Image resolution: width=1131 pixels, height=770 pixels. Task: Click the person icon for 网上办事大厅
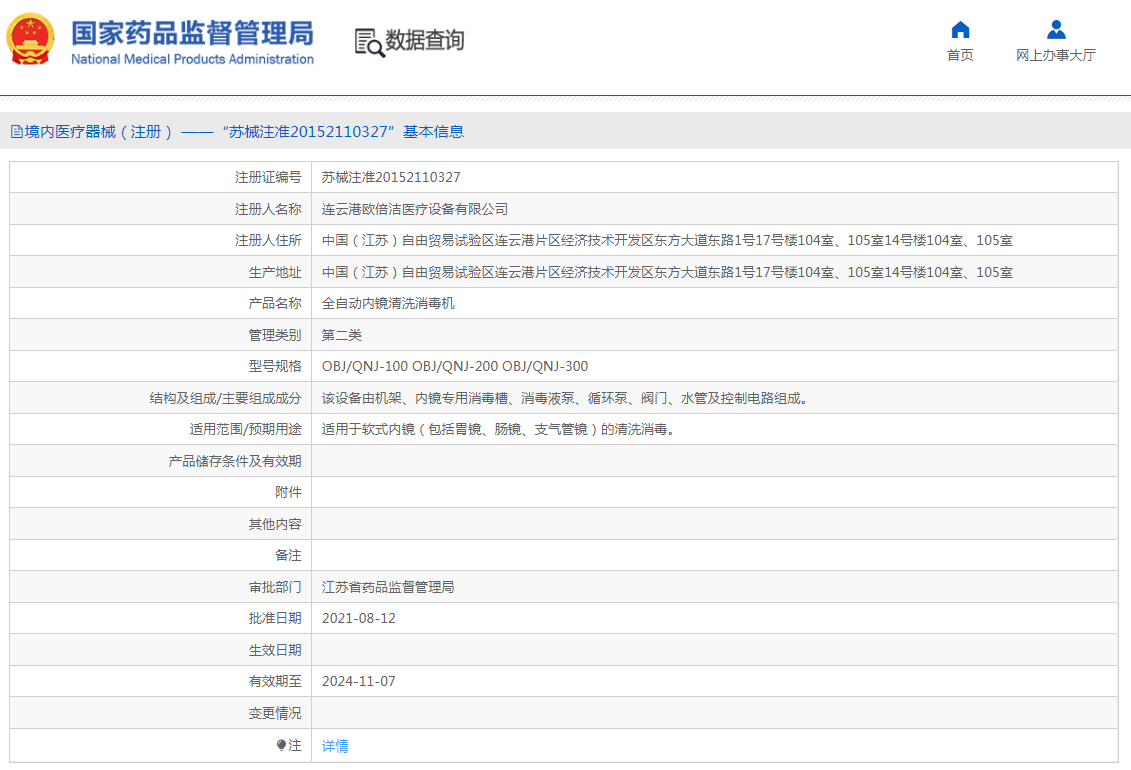point(1055,29)
